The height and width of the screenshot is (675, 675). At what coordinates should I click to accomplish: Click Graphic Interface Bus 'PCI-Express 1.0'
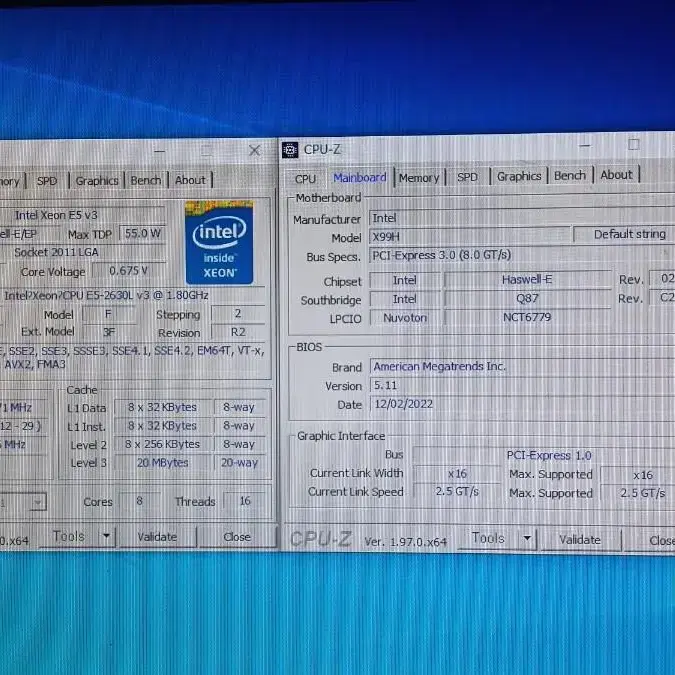click(544, 455)
